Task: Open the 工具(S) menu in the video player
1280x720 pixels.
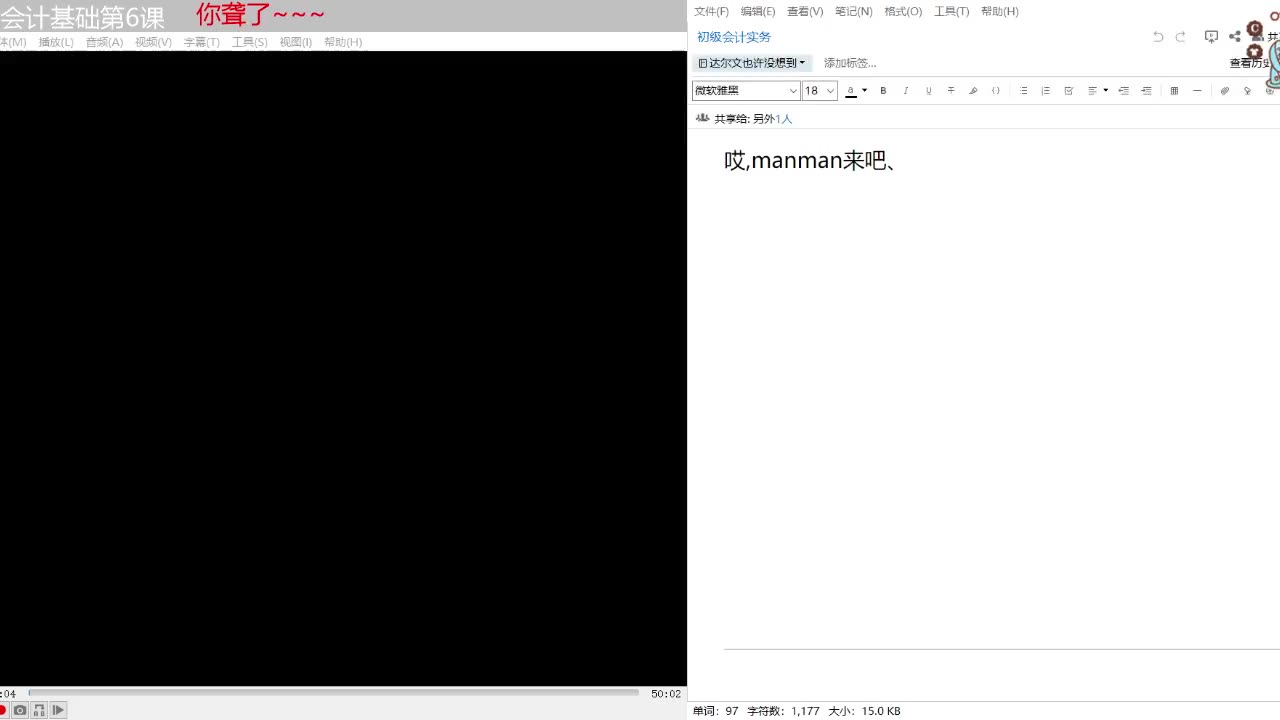Action: click(x=249, y=42)
